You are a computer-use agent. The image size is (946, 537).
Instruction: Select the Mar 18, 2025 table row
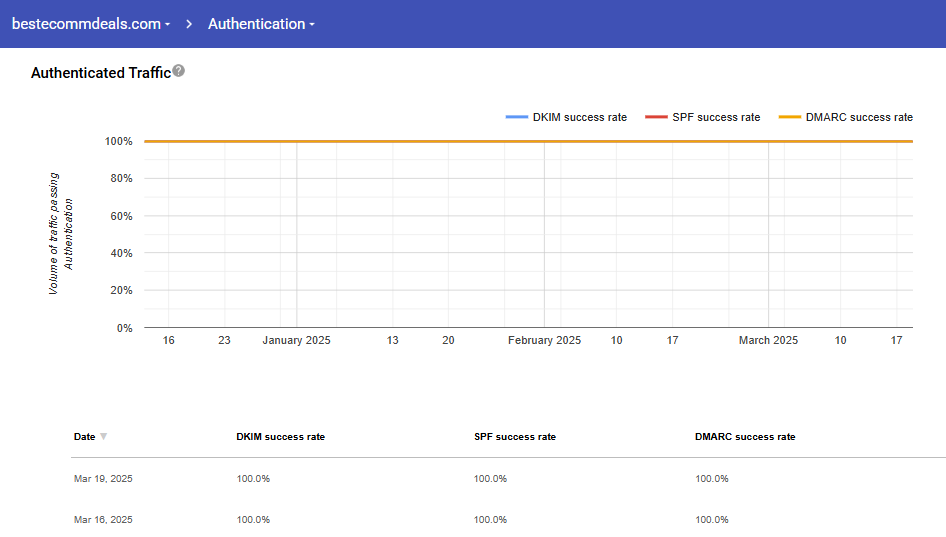(103, 520)
